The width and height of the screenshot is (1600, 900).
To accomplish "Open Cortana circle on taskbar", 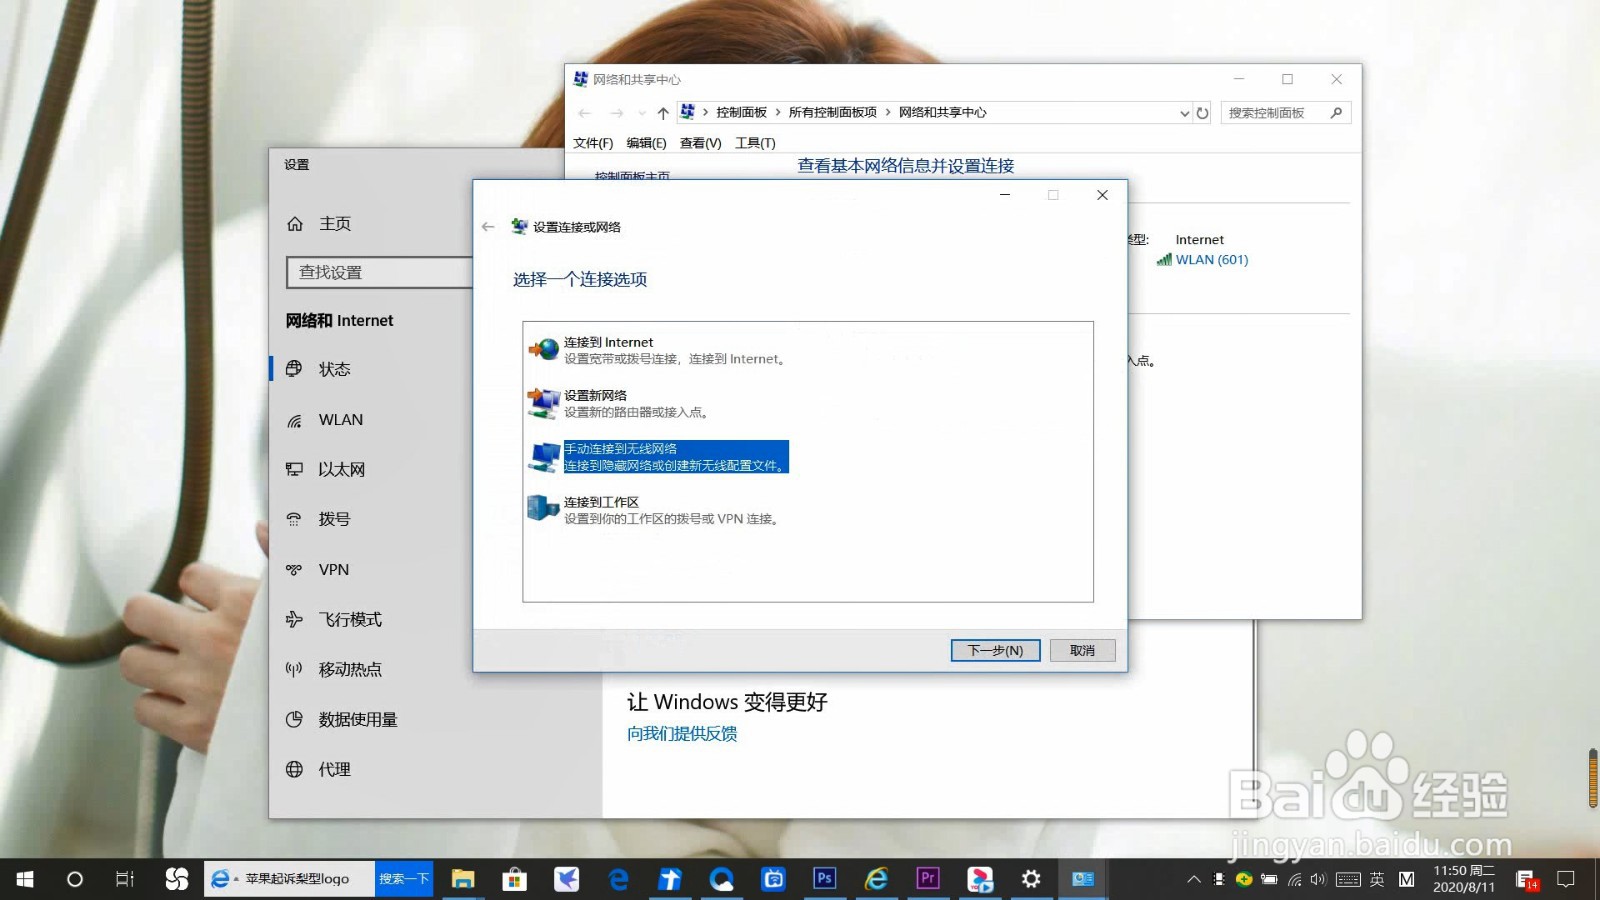I will (75, 879).
